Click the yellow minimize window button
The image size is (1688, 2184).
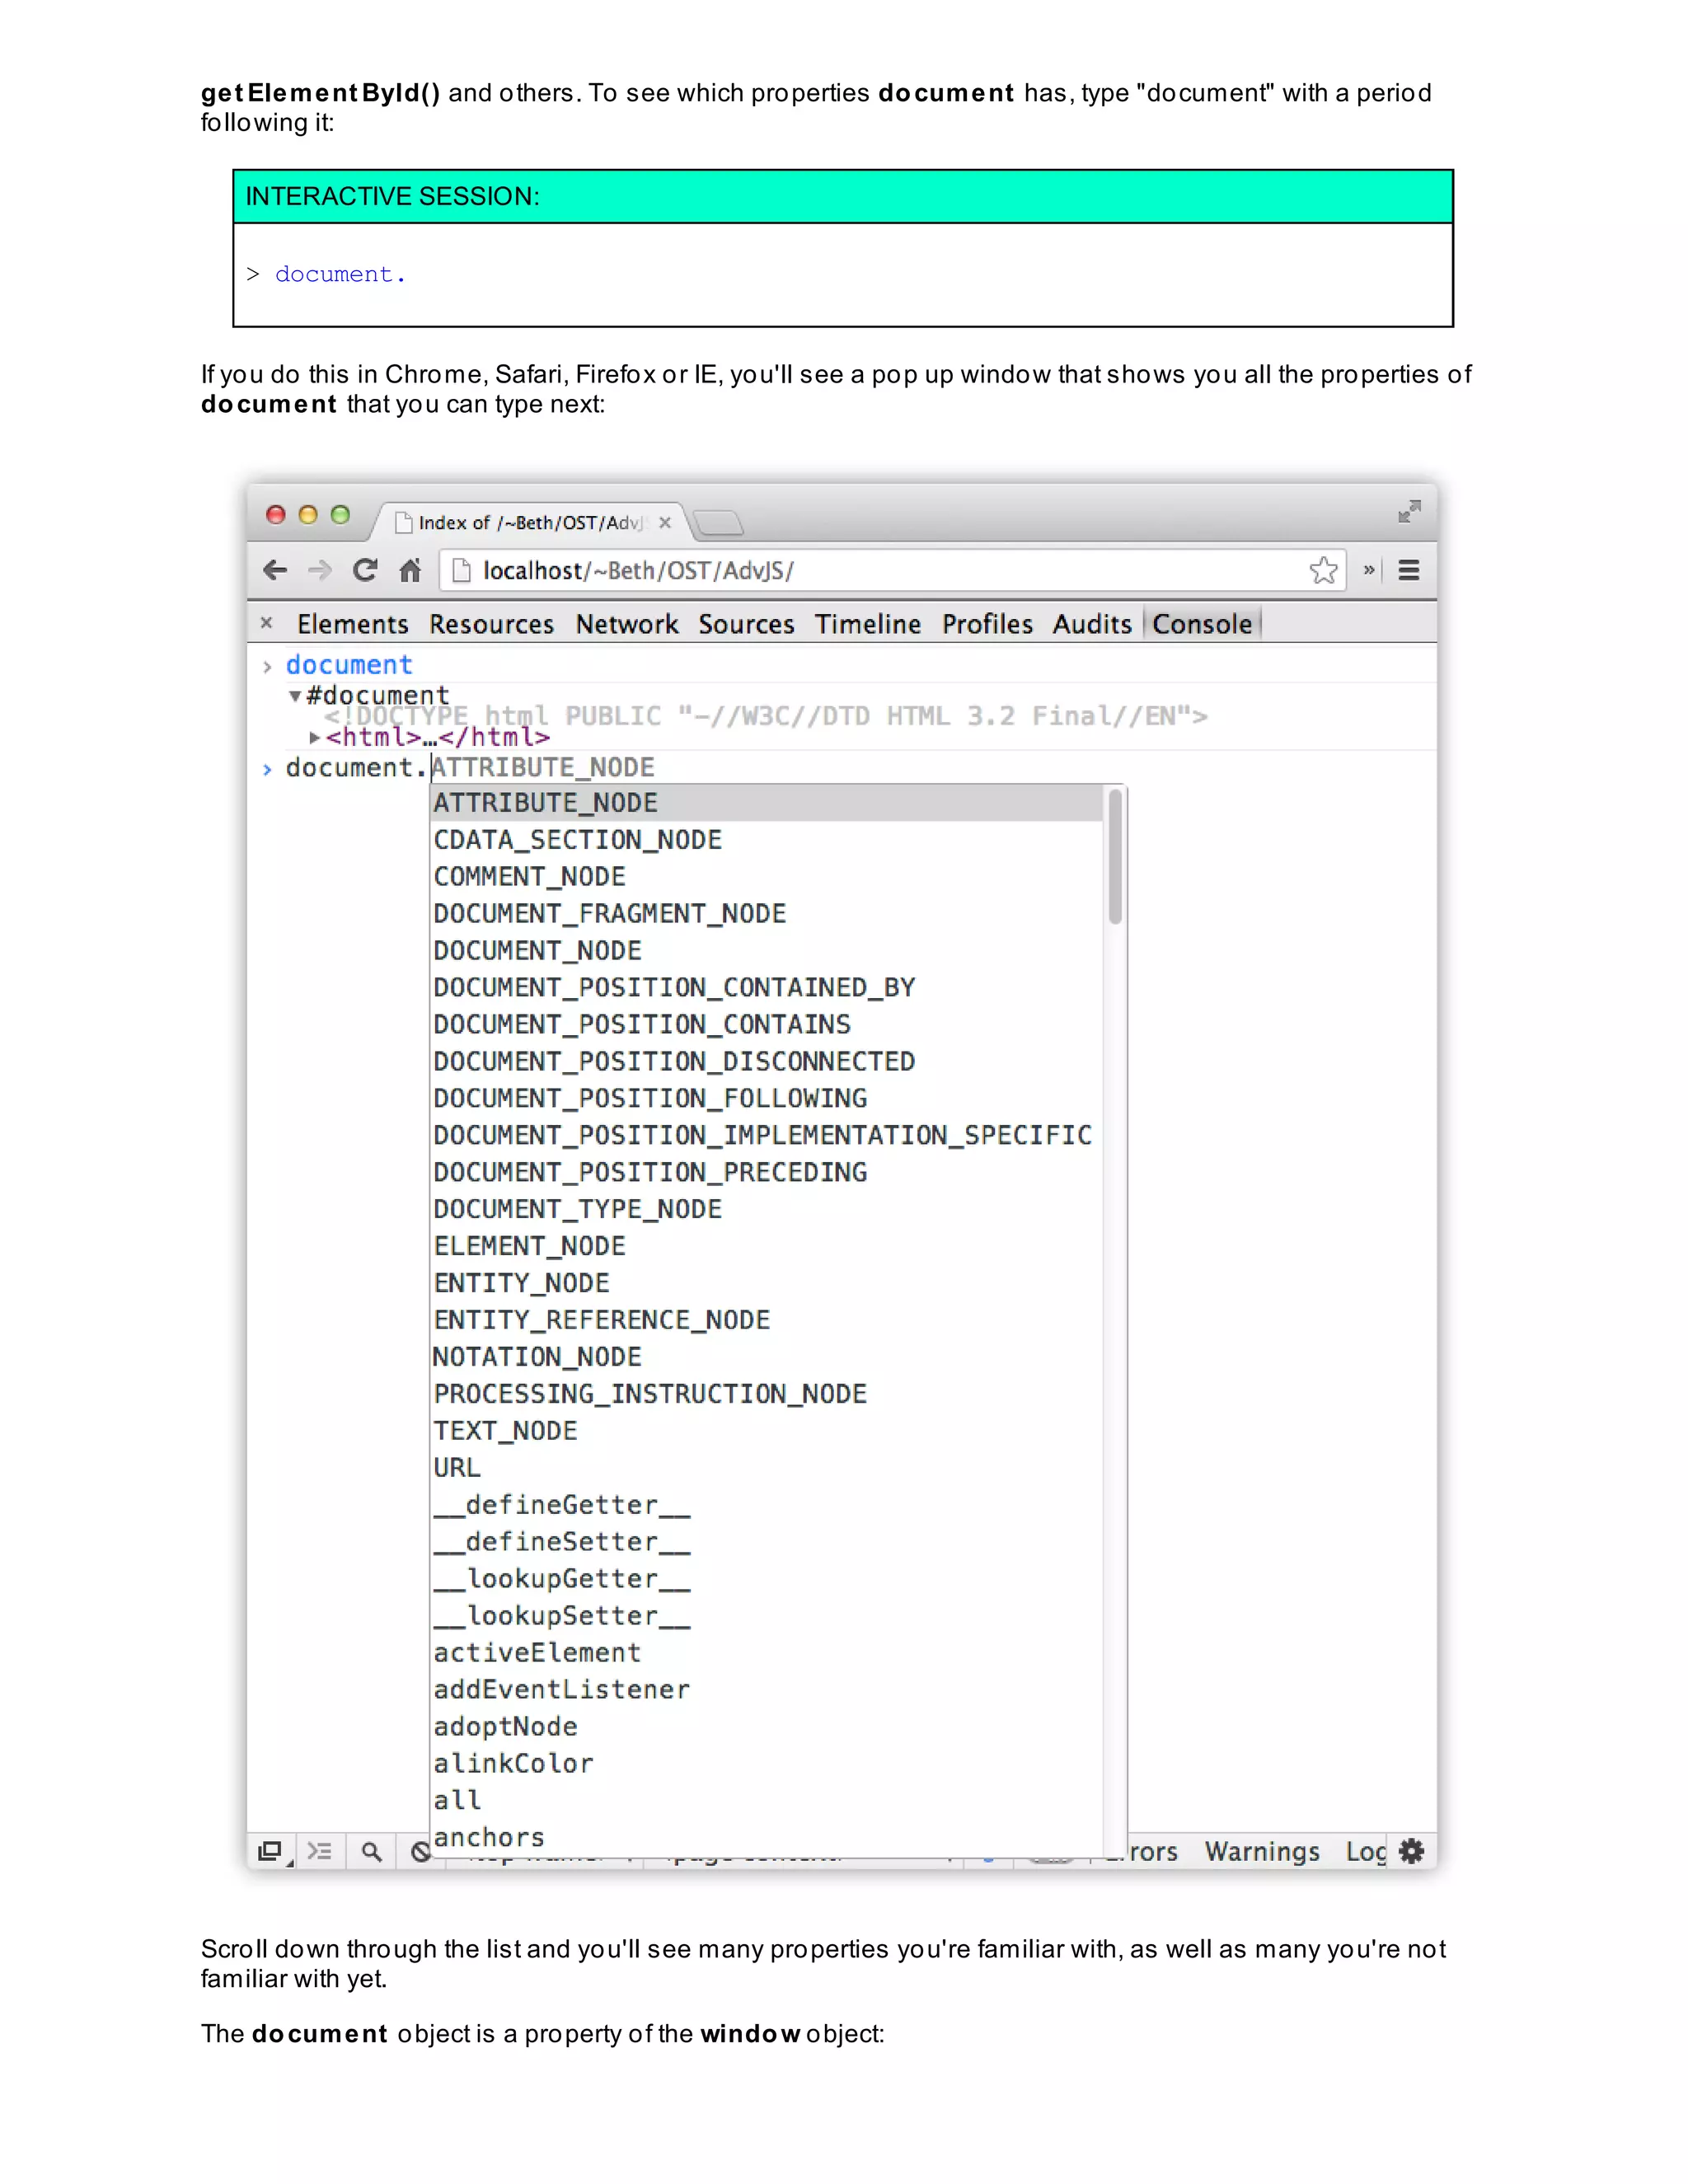tap(308, 514)
